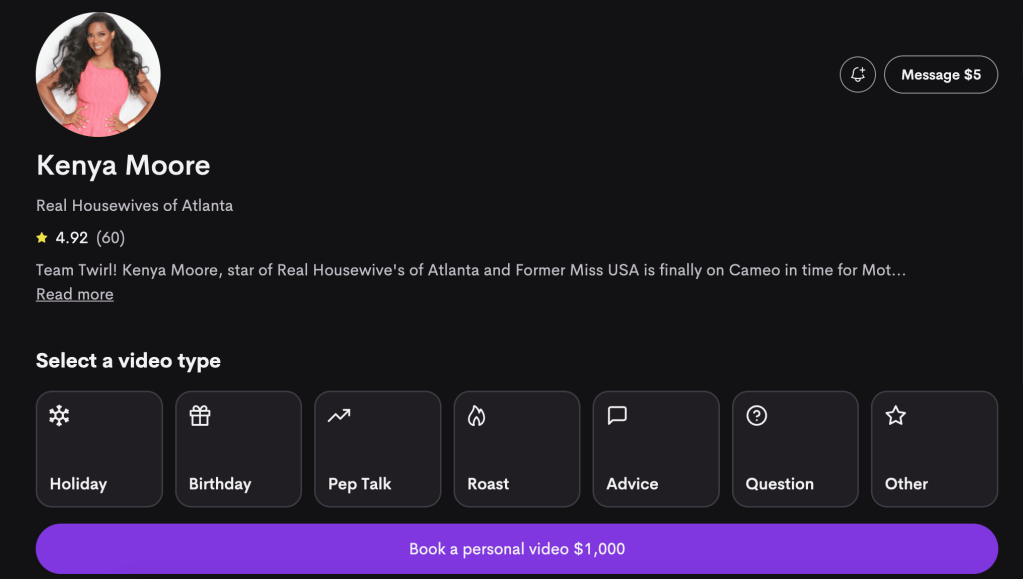Click the flame icon for Roast
This screenshot has width=1023, height=579.
point(476,416)
